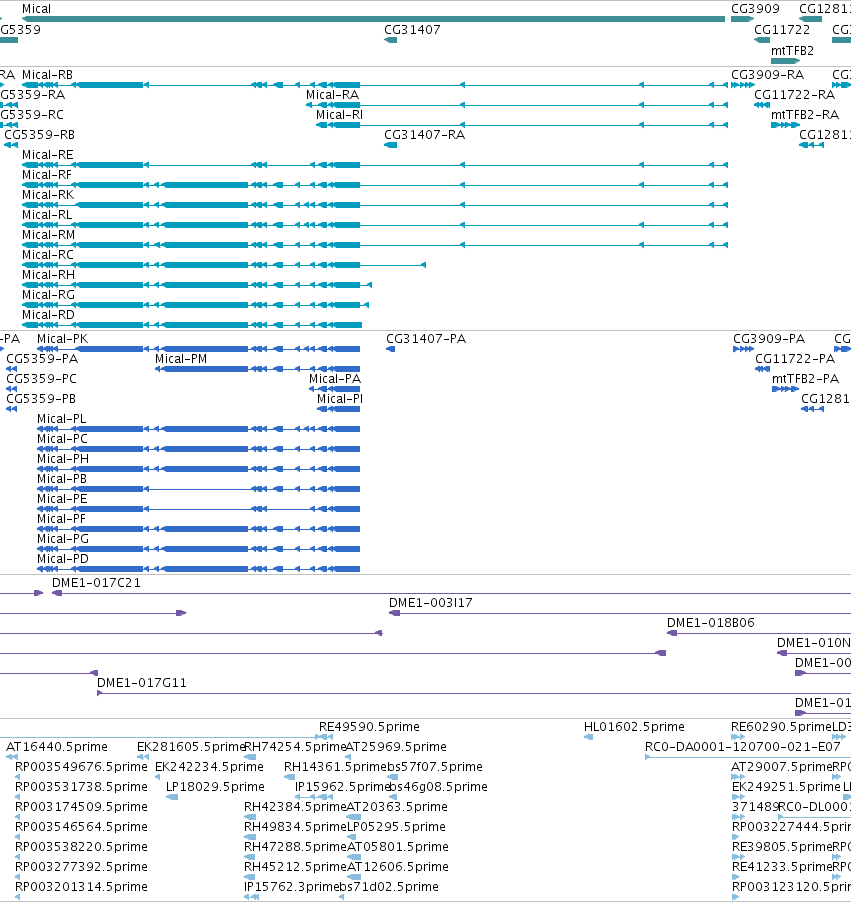This screenshot has width=851, height=902.
Task: Select the CG5359-PA protein label
Action: (x=42, y=359)
